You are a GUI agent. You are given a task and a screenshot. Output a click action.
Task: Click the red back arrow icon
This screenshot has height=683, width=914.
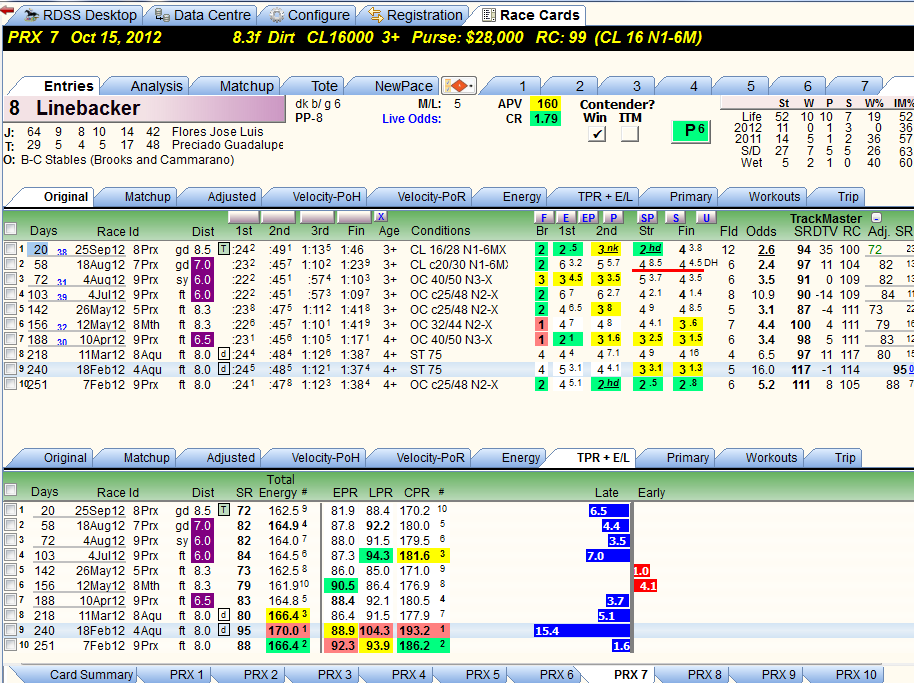coord(7,9)
